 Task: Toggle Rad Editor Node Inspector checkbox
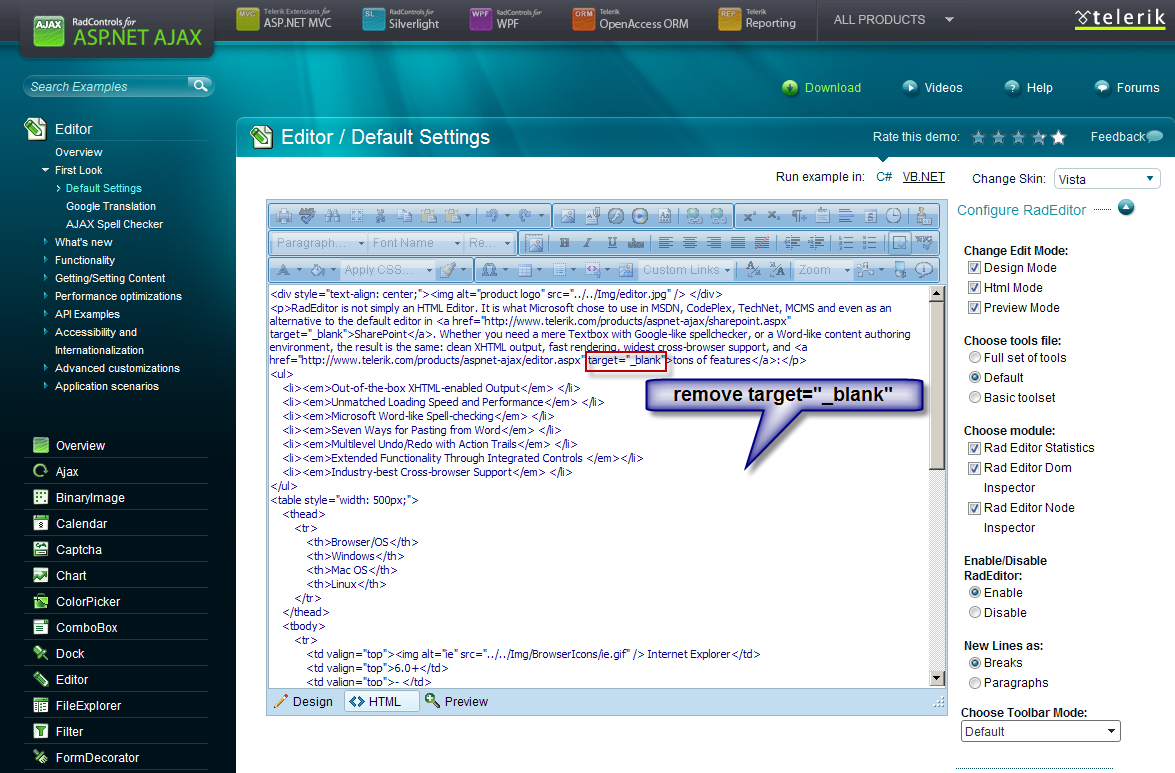(x=974, y=508)
